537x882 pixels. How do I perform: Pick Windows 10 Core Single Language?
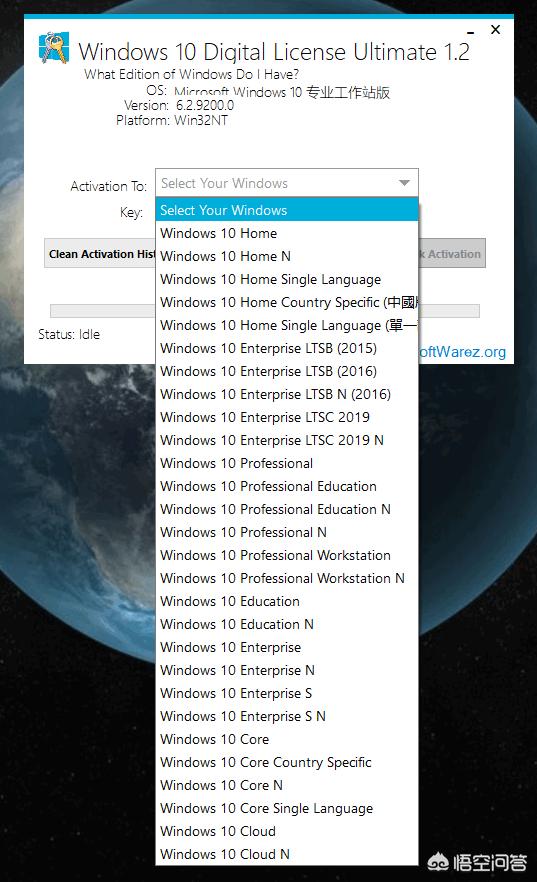(287, 808)
